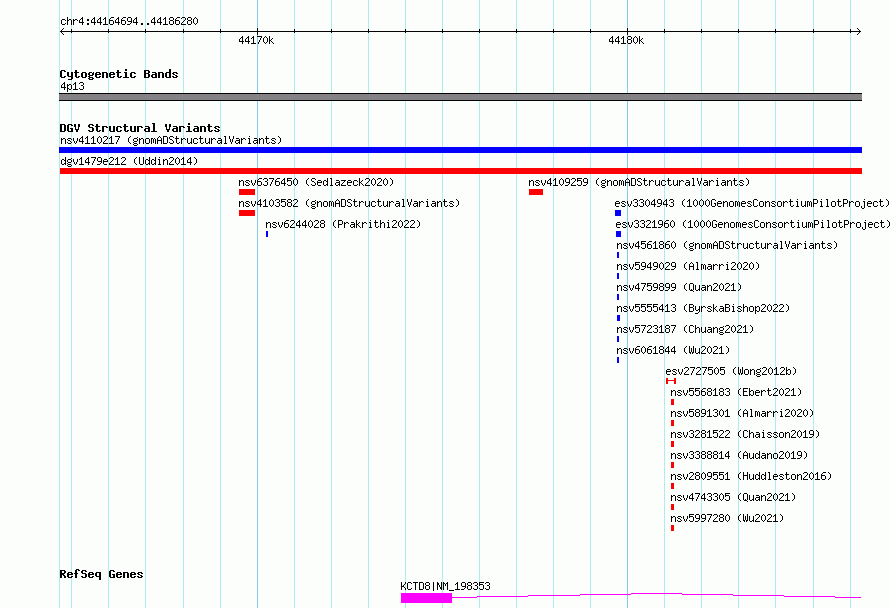The width and height of the screenshot is (890, 608).
Task: Open variant nsv6376450 (Sedlazeck2020)
Action: pyautogui.click(x=316, y=182)
